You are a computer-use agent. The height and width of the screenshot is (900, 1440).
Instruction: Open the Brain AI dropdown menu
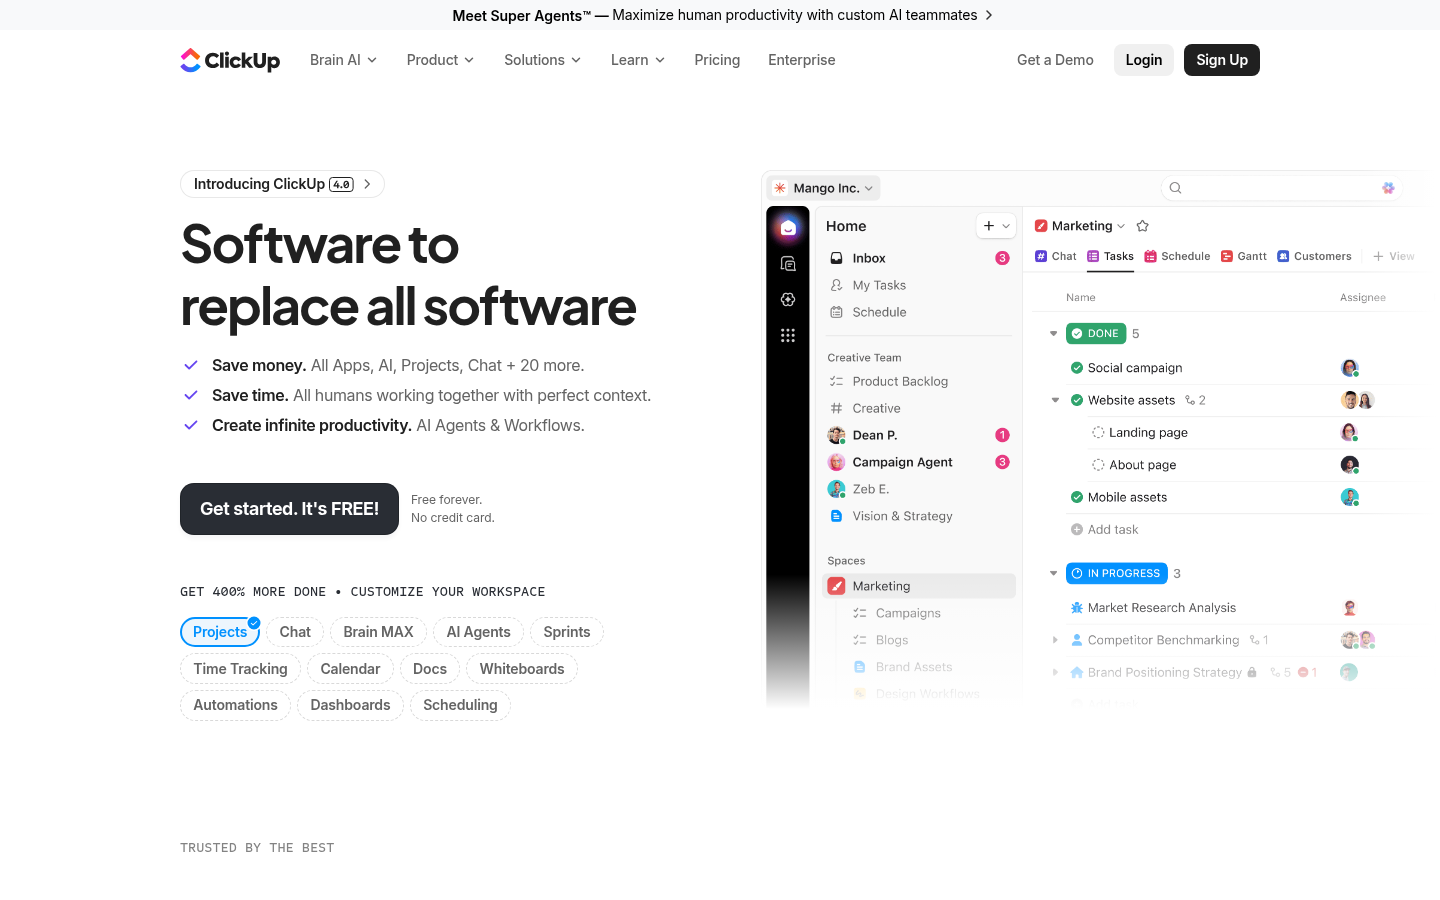[x=343, y=60]
